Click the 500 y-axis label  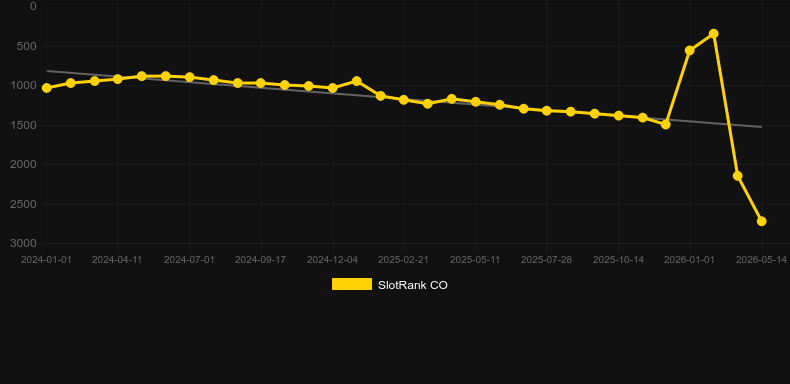pos(28,46)
